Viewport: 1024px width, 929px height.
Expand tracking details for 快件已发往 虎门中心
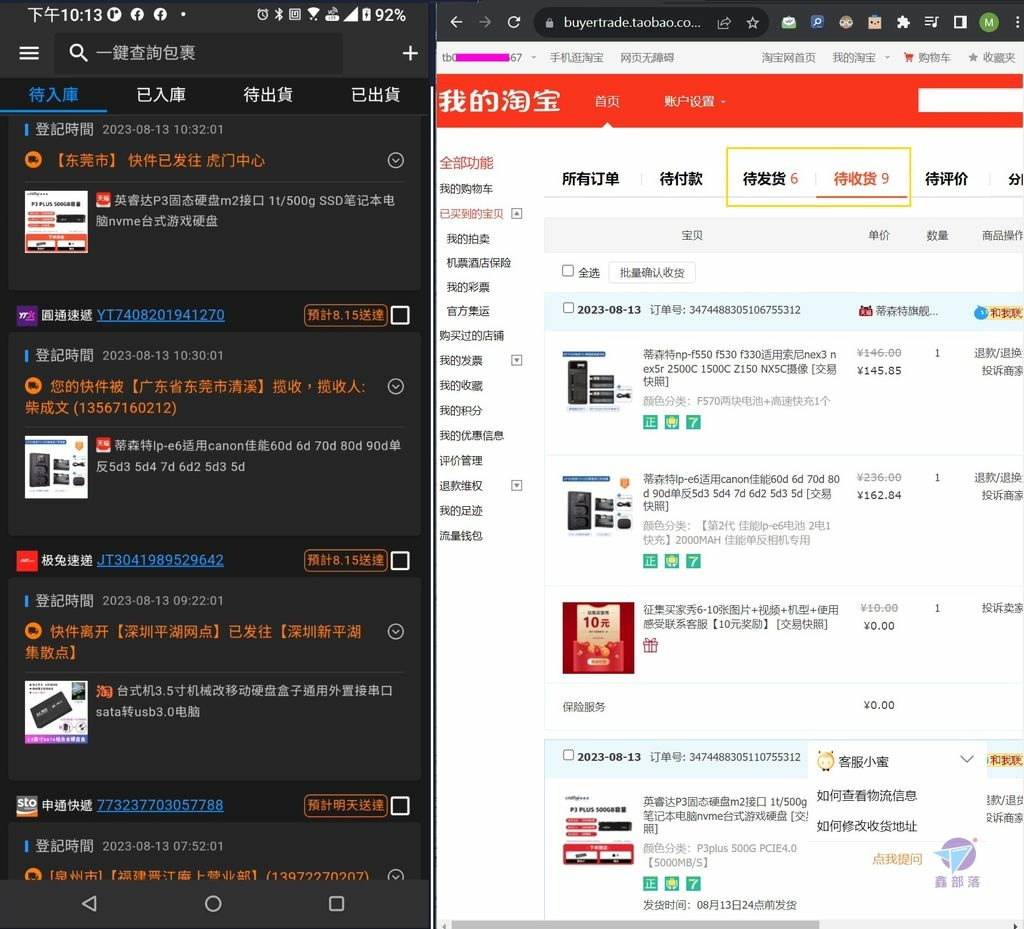(x=395, y=160)
